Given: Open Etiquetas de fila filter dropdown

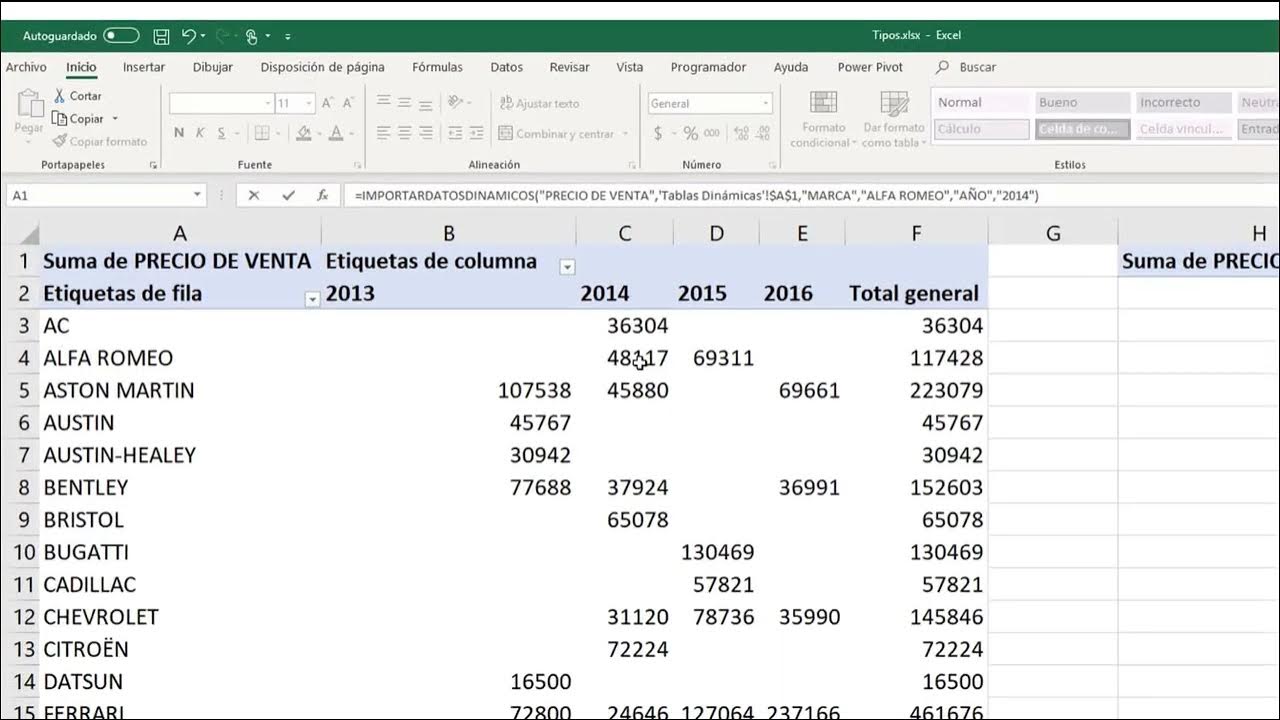Looking at the screenshot, I should 312,299.
